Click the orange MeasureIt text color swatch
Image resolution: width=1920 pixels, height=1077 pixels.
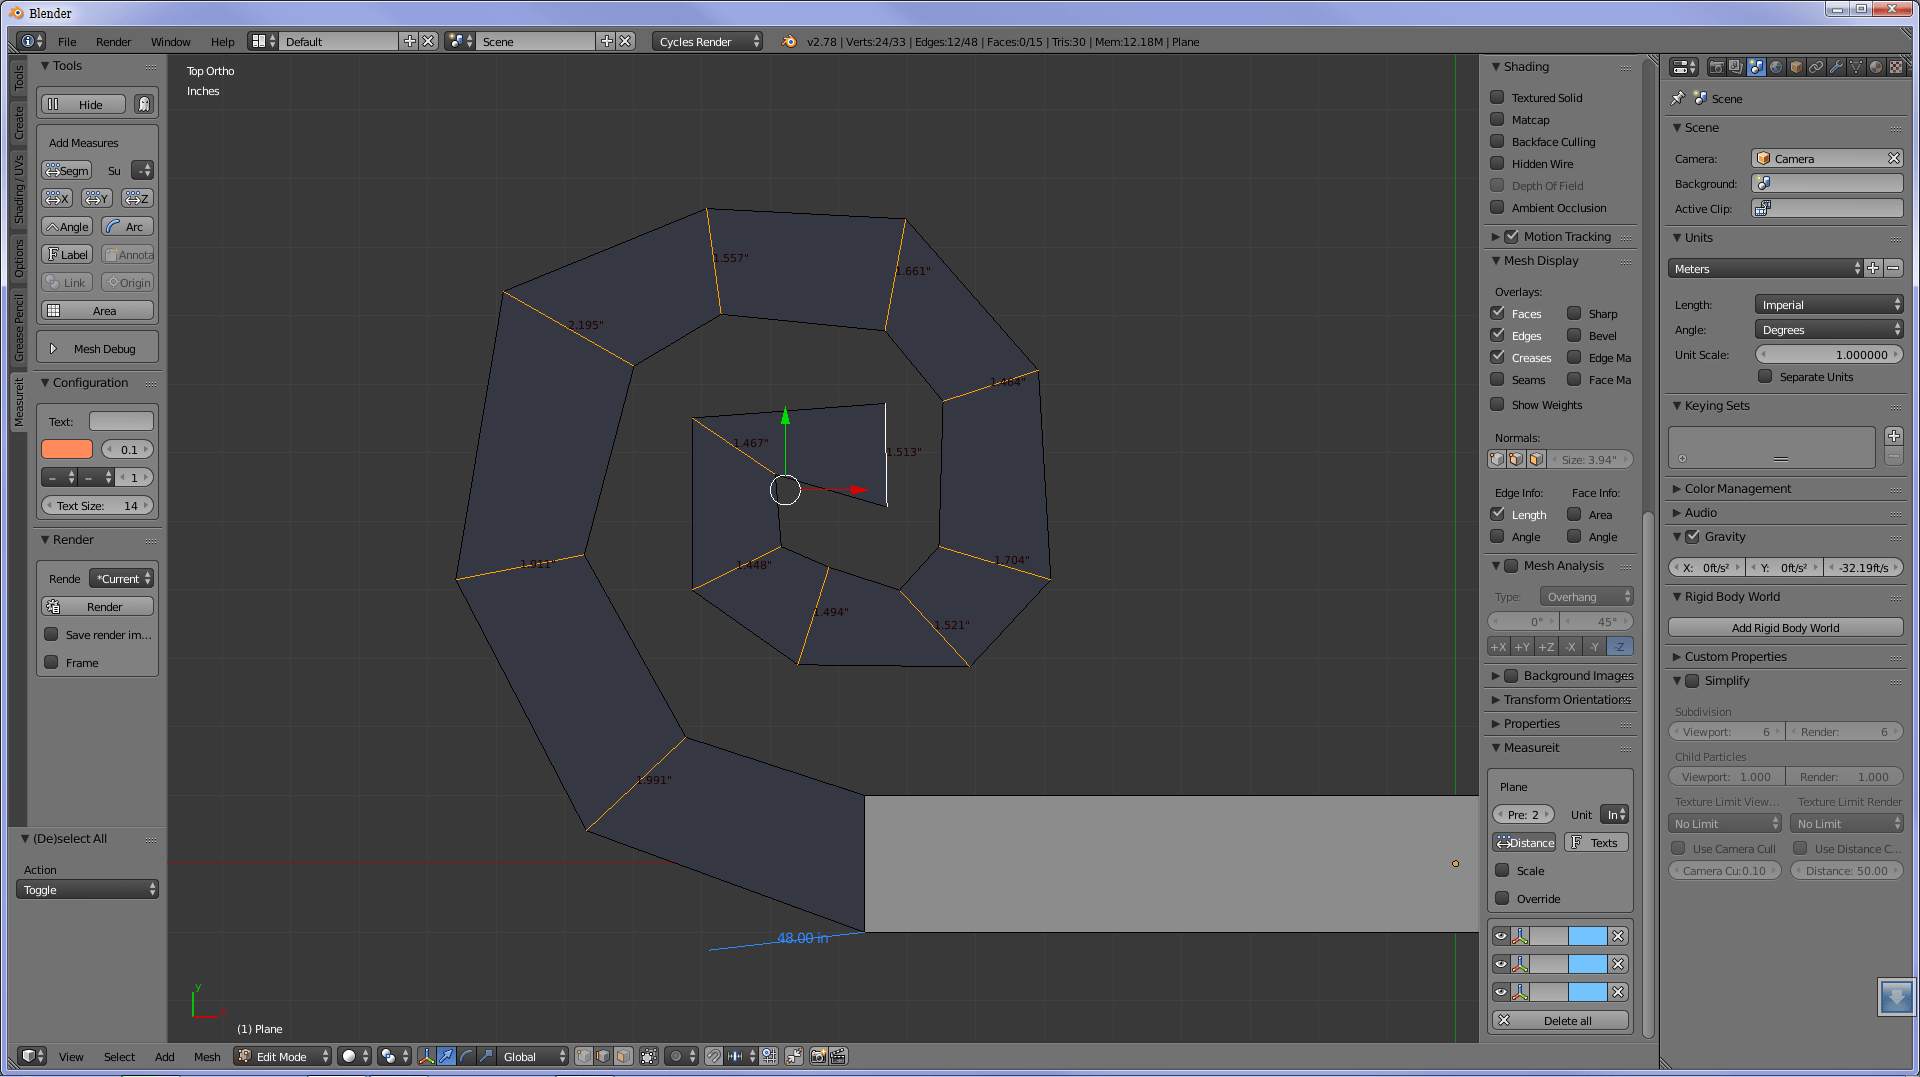(x=66, y=449)
